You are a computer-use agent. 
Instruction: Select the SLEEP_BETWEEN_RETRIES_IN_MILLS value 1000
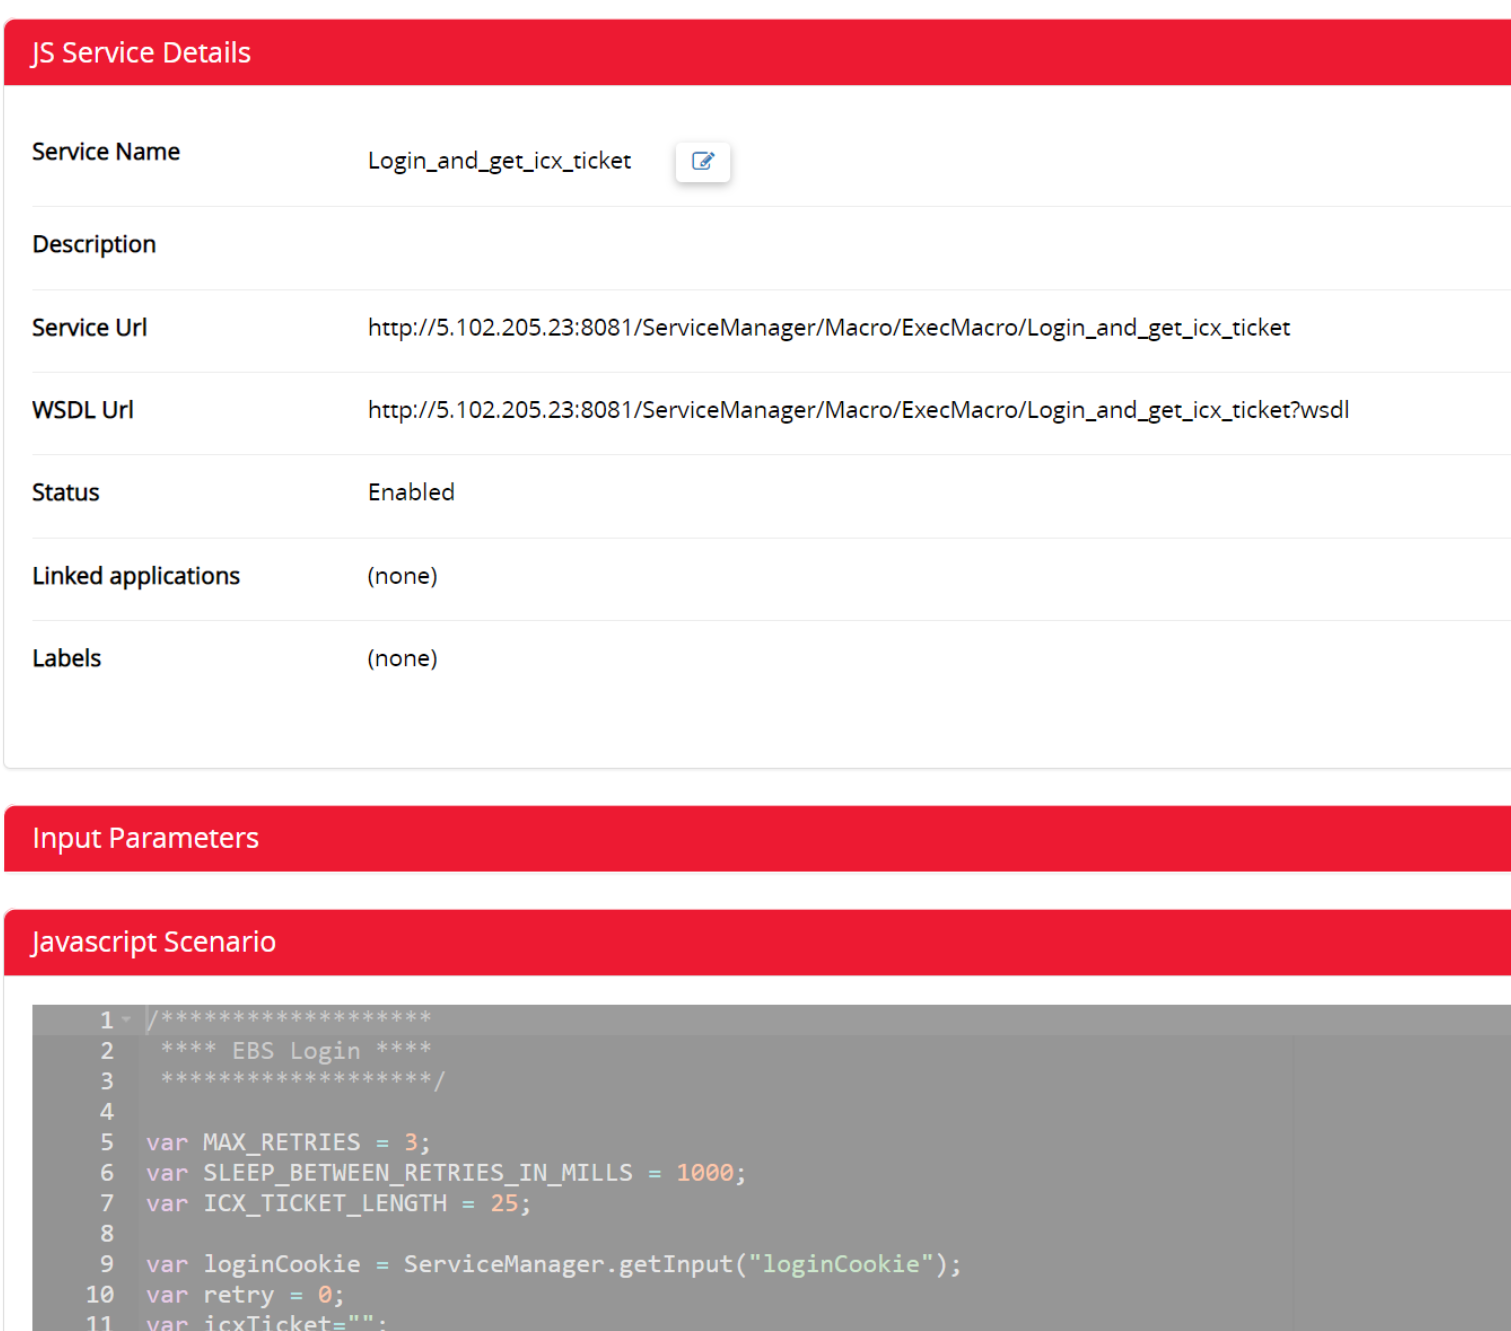(x=706, y=1172)
